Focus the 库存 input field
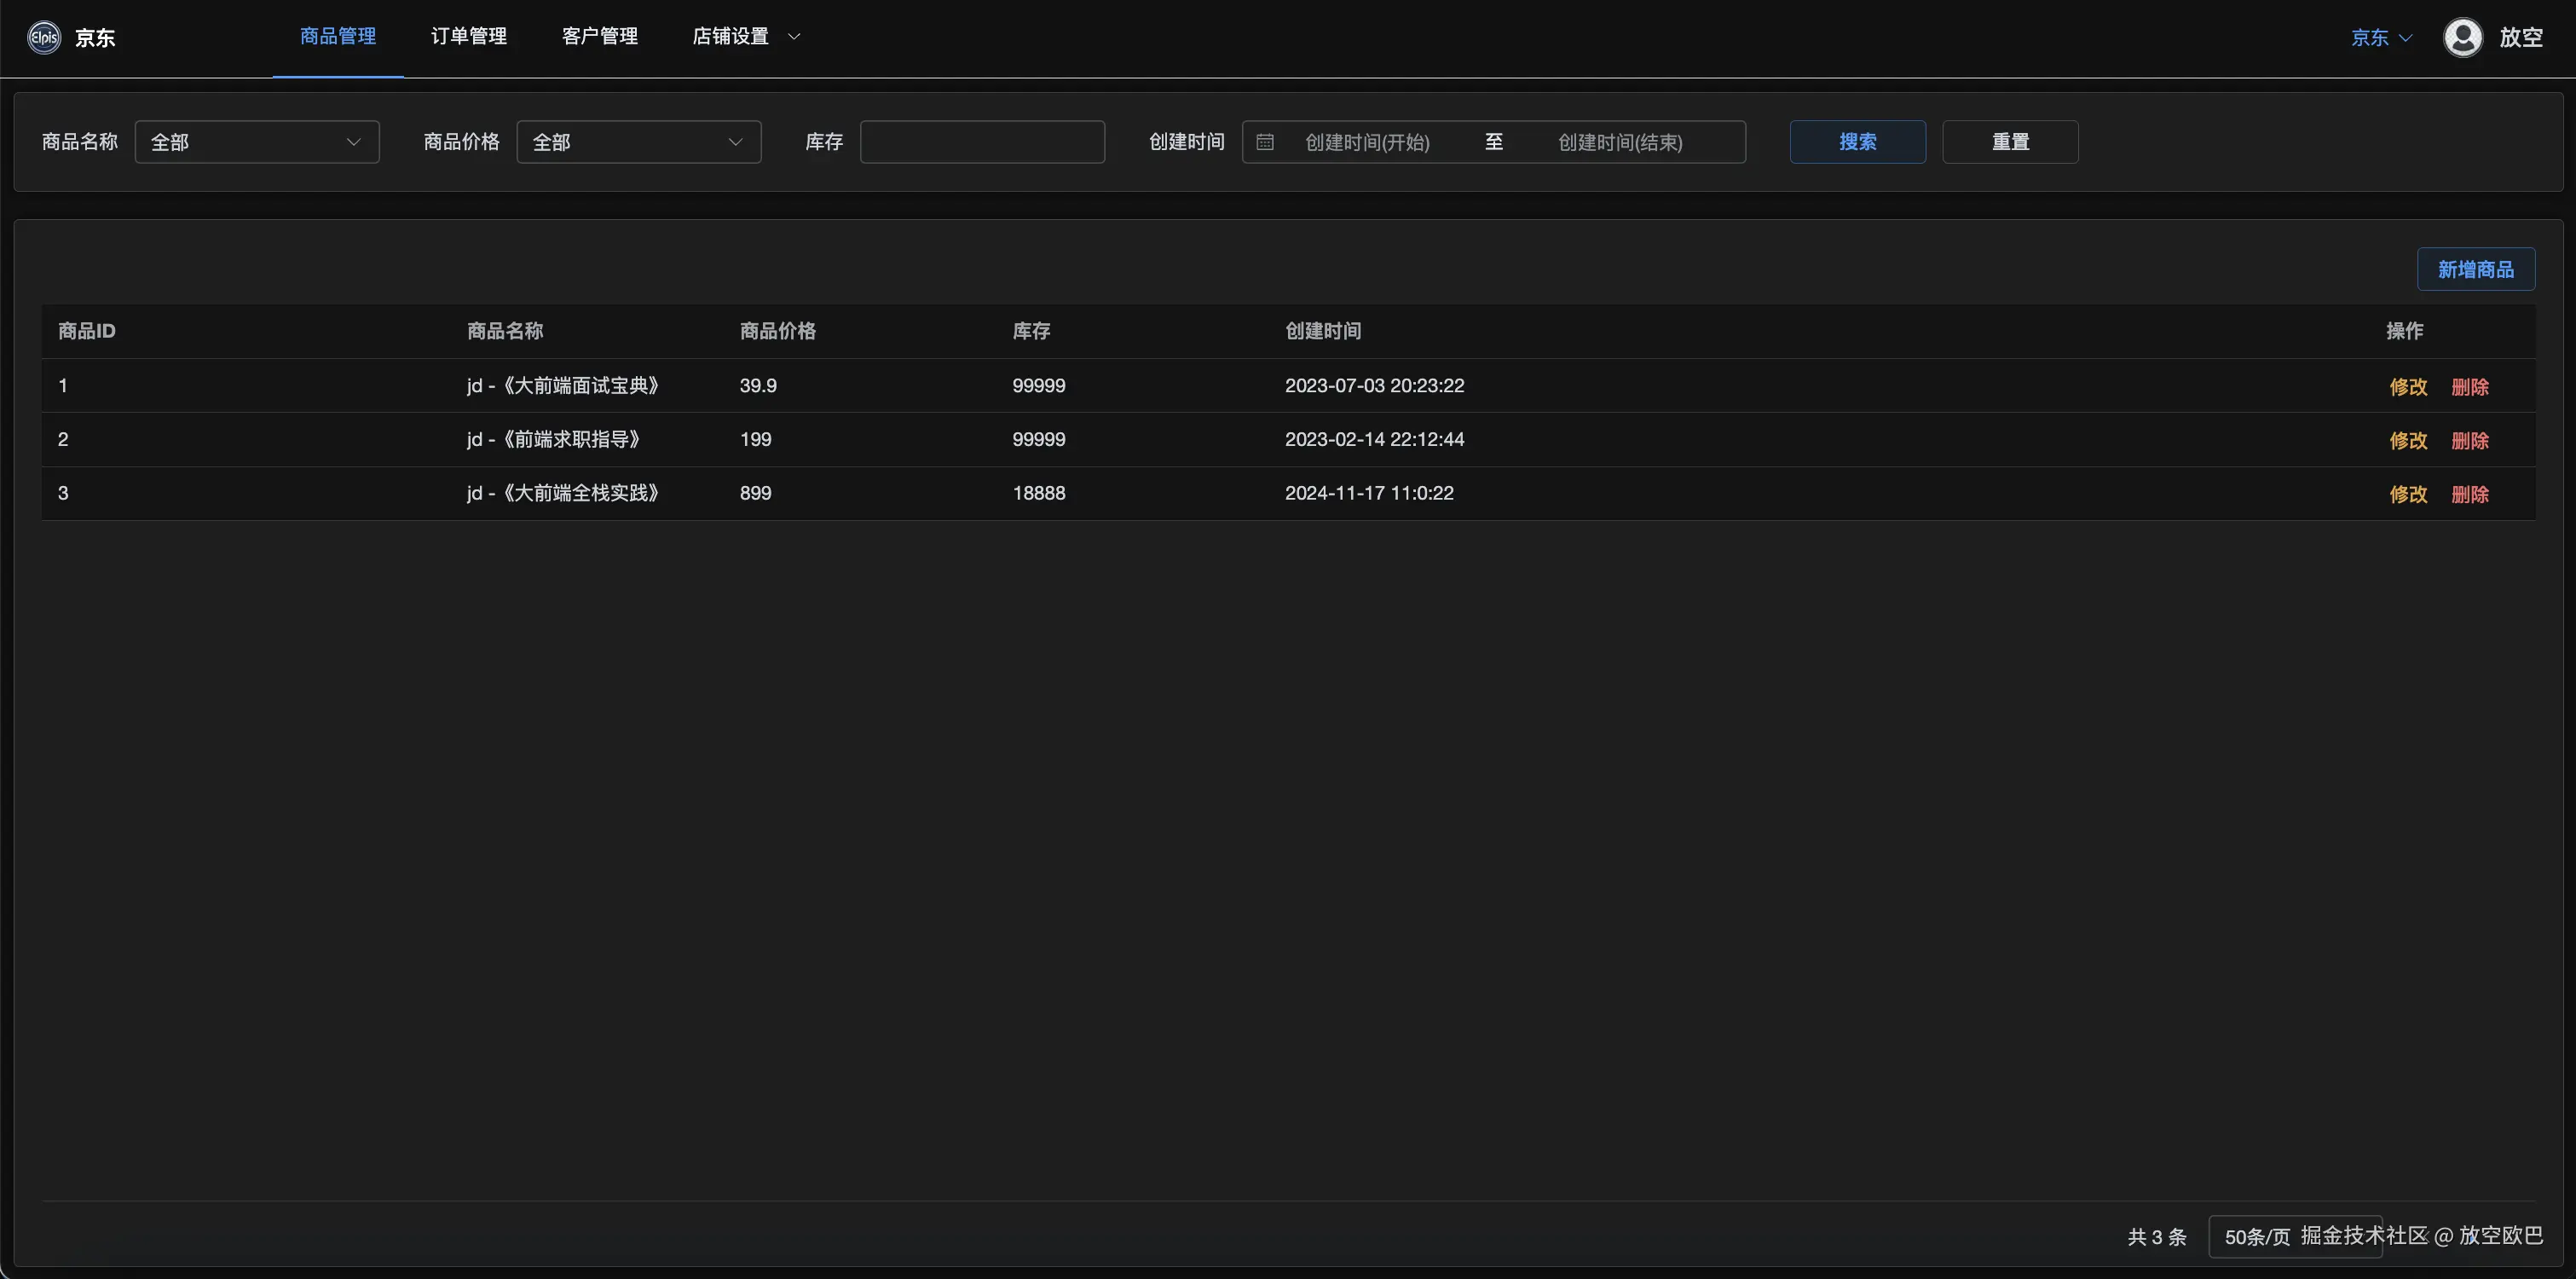Image resolution: width=2576 pixels, height=1279 pixels. pos(982,142)
